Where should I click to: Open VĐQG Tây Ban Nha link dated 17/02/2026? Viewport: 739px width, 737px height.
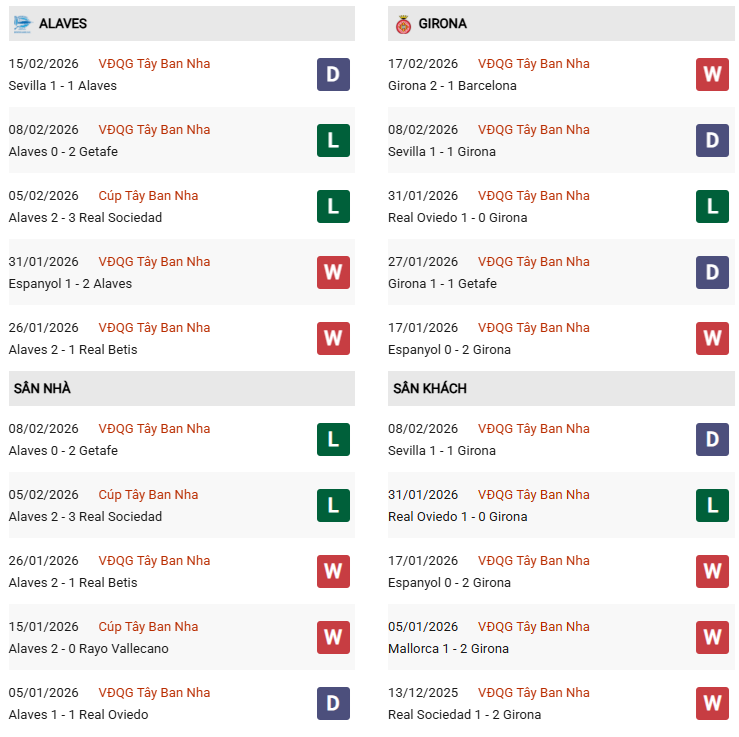click(533, 63)
